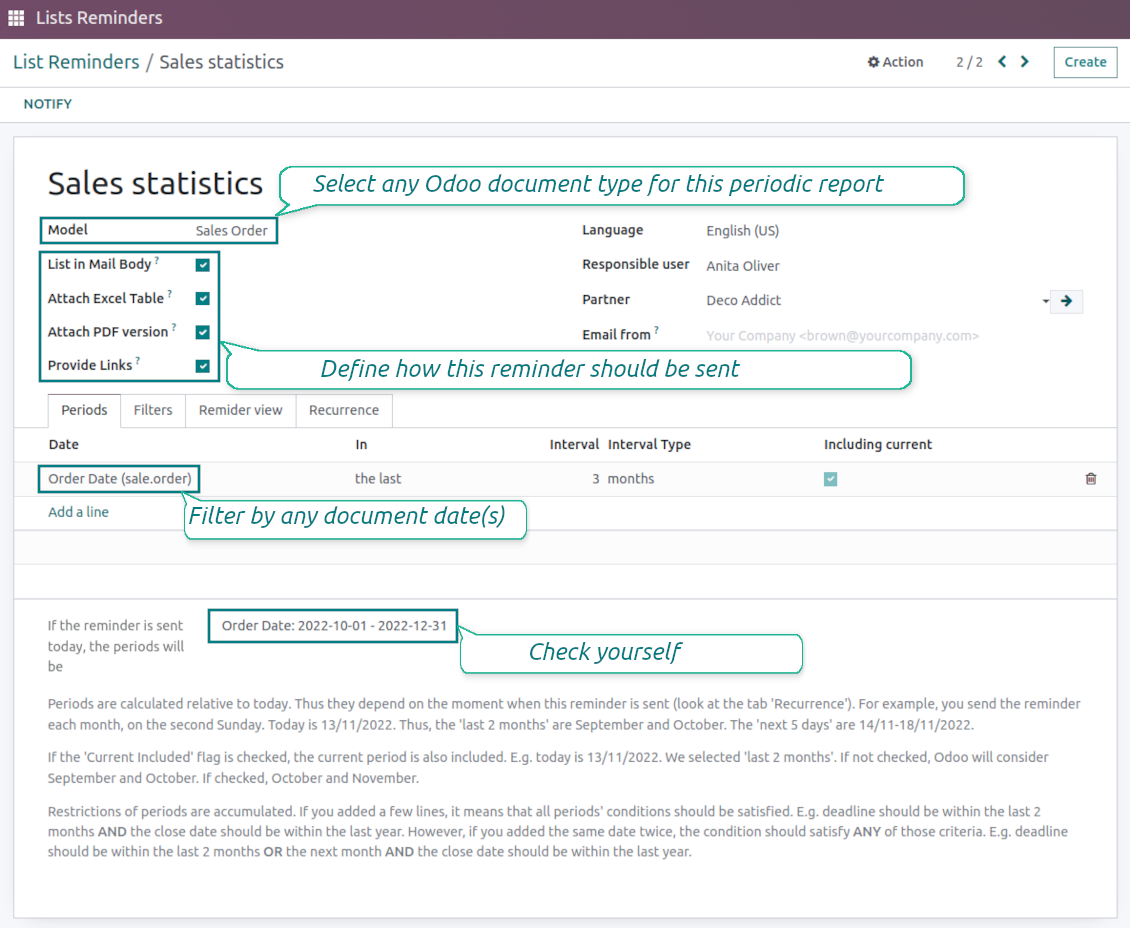Delete the Order Date period row

1090,479
